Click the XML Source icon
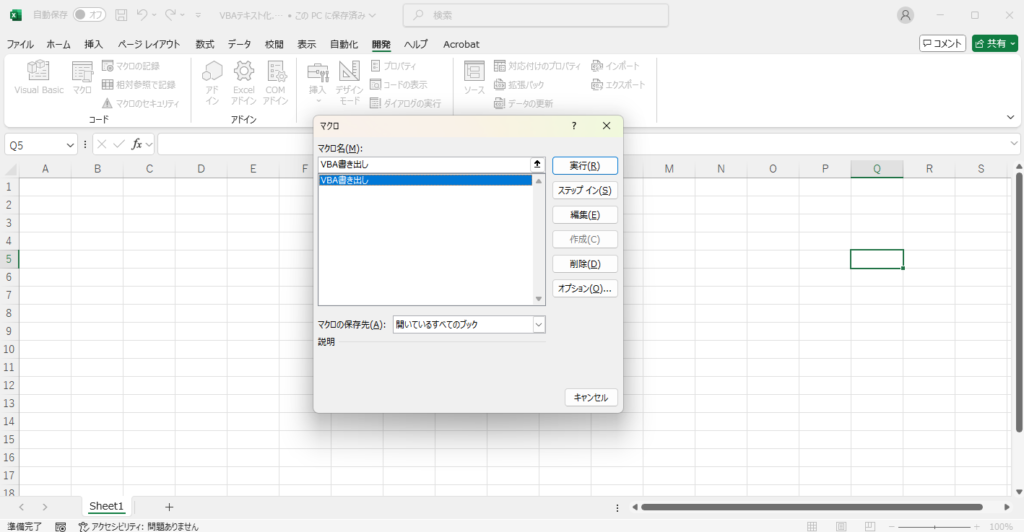The height and width of the screenshot is (532, 1024). 474,72
